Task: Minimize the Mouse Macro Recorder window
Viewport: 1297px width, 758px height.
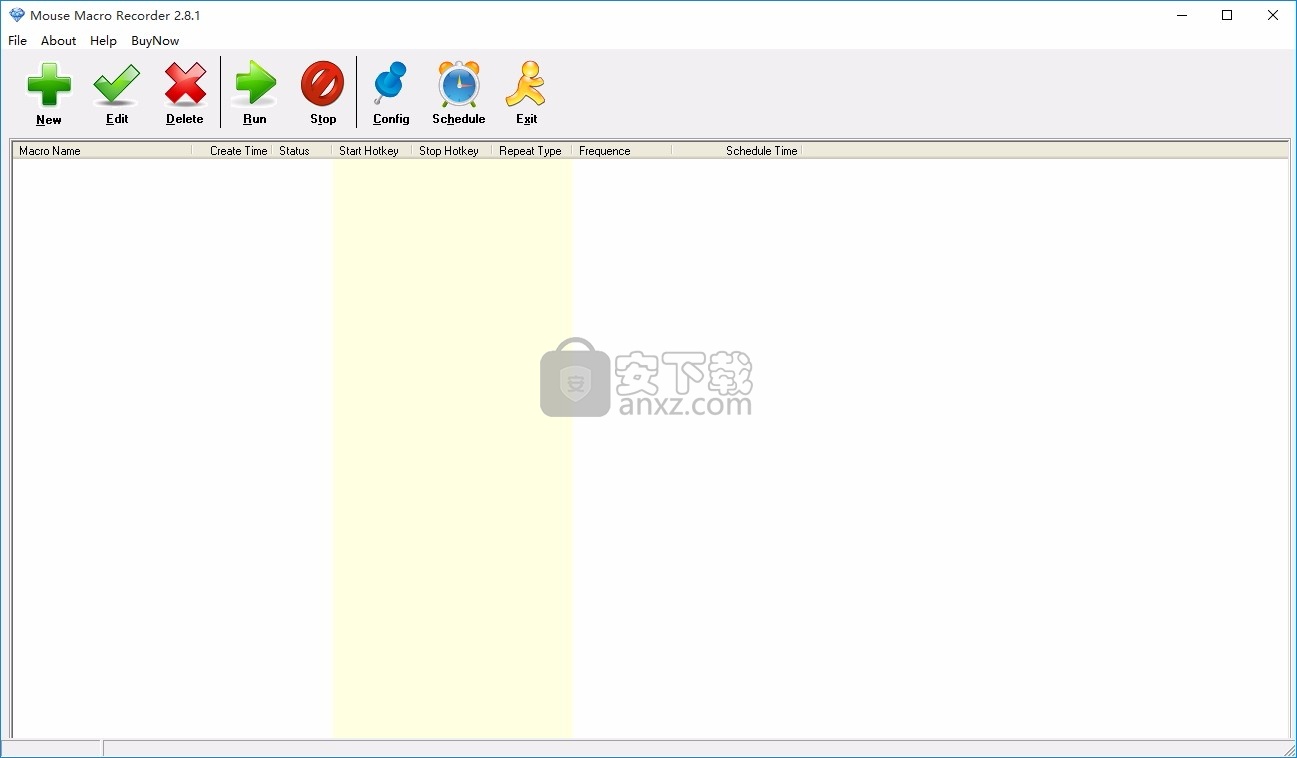Action: (1181, 15)
